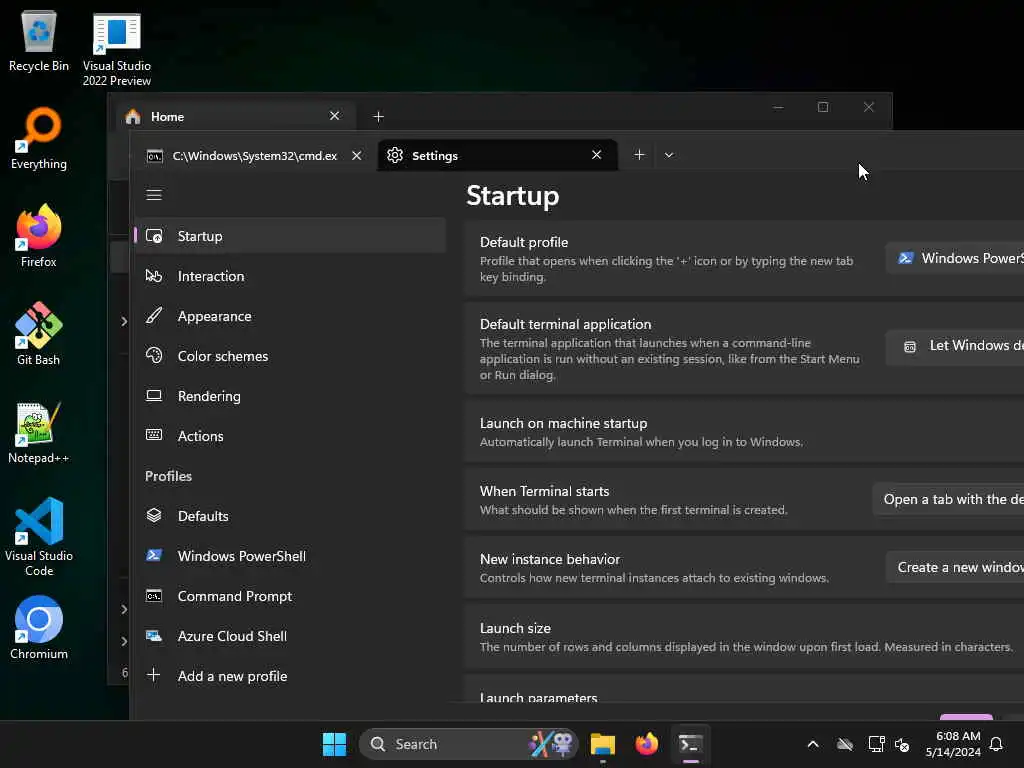Launch Git Bash desktop shortcut
The width and height of the screenshot is (1024, 768).
pos(39,334)
